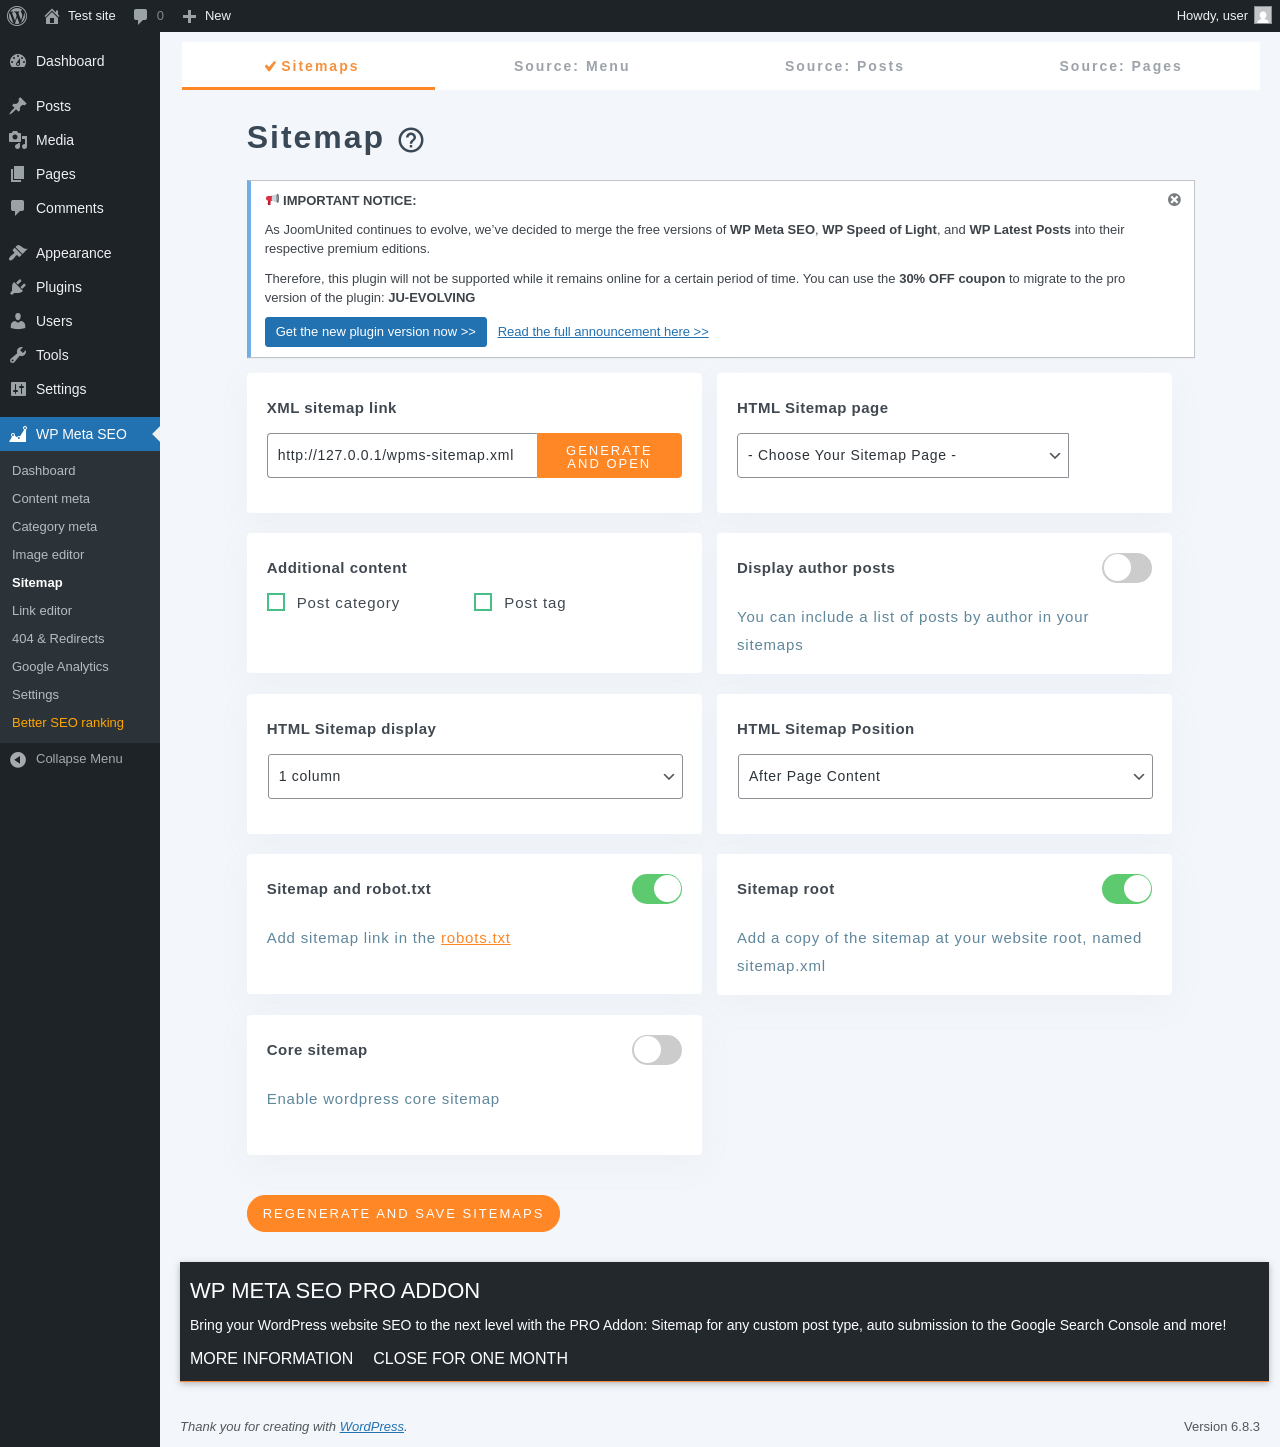Image resolution: width=1280 pixels, height=1447 pixels.
Task: Click Get the new plugin version now
Action: click(376, 332)
